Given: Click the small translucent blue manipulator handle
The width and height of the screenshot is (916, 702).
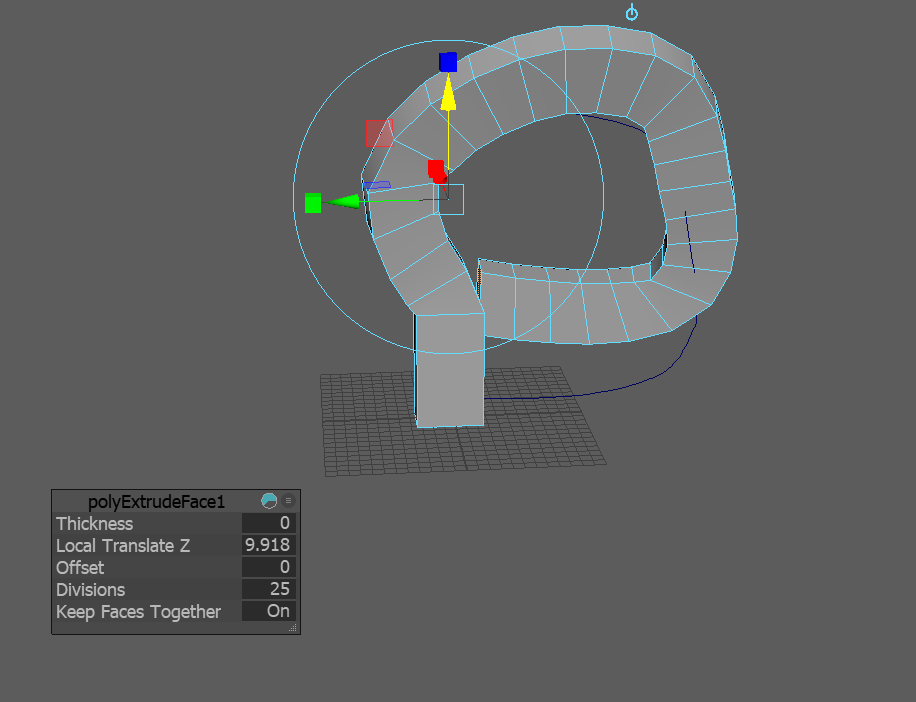Looking at the screenshot, I should (x=377, y=186).
